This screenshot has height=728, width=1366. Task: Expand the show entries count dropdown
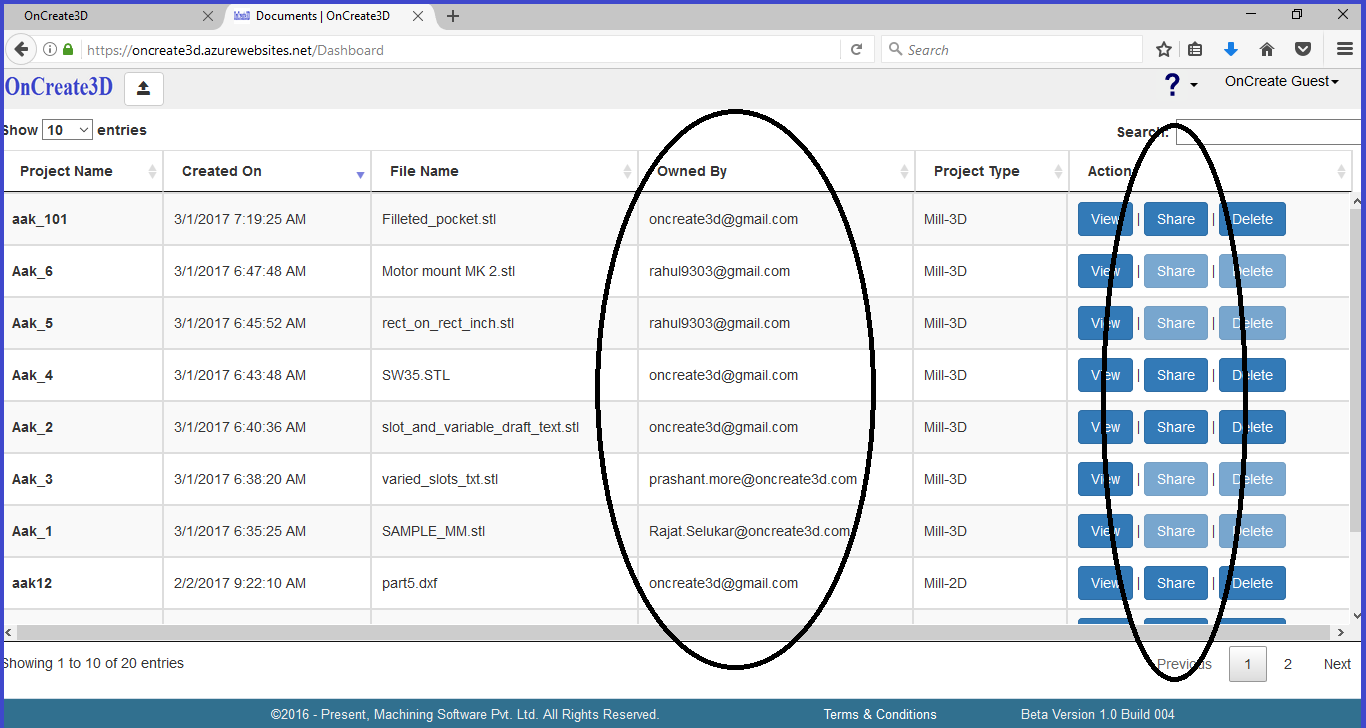coord(68,130)
